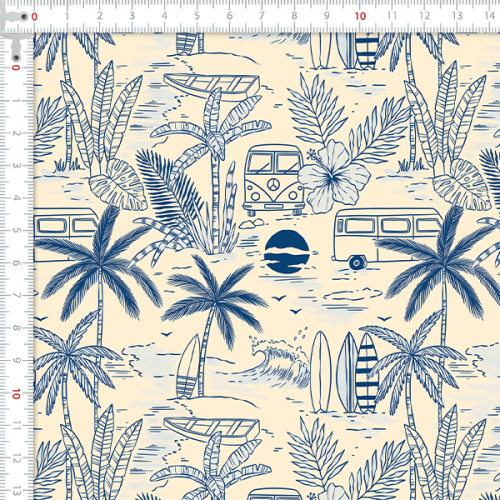Click the side-view trailer's middle window

coord(396,226)
